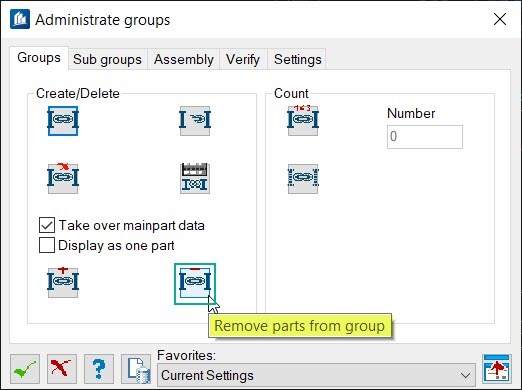Image resolution: width=522 pixels, height=390 pixels.
Task: Click the delete group icon with red X
Action: click(63, 178)
